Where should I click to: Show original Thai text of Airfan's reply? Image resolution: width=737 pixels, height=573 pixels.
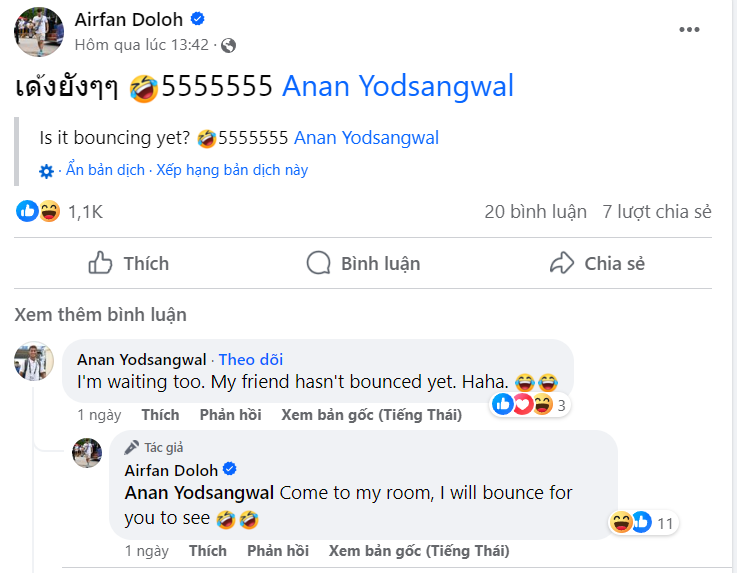point(419,551)
